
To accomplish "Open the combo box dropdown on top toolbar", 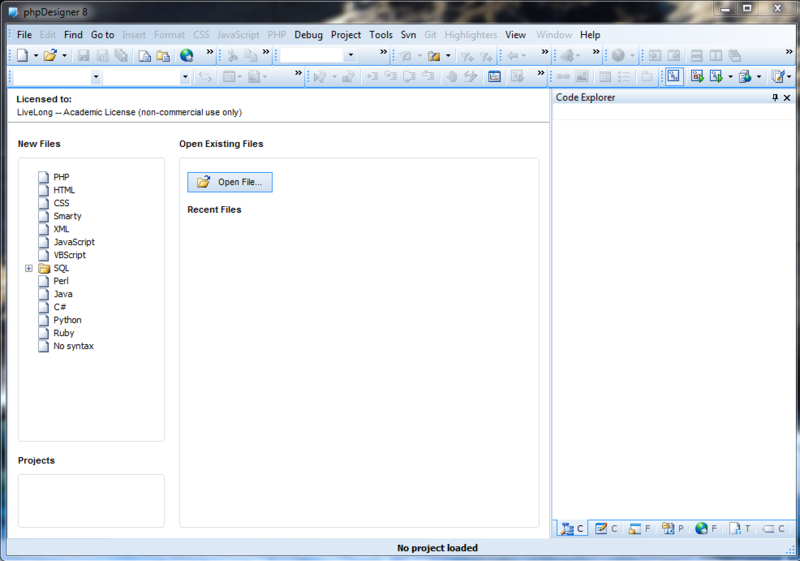I will tap(351, 55).
